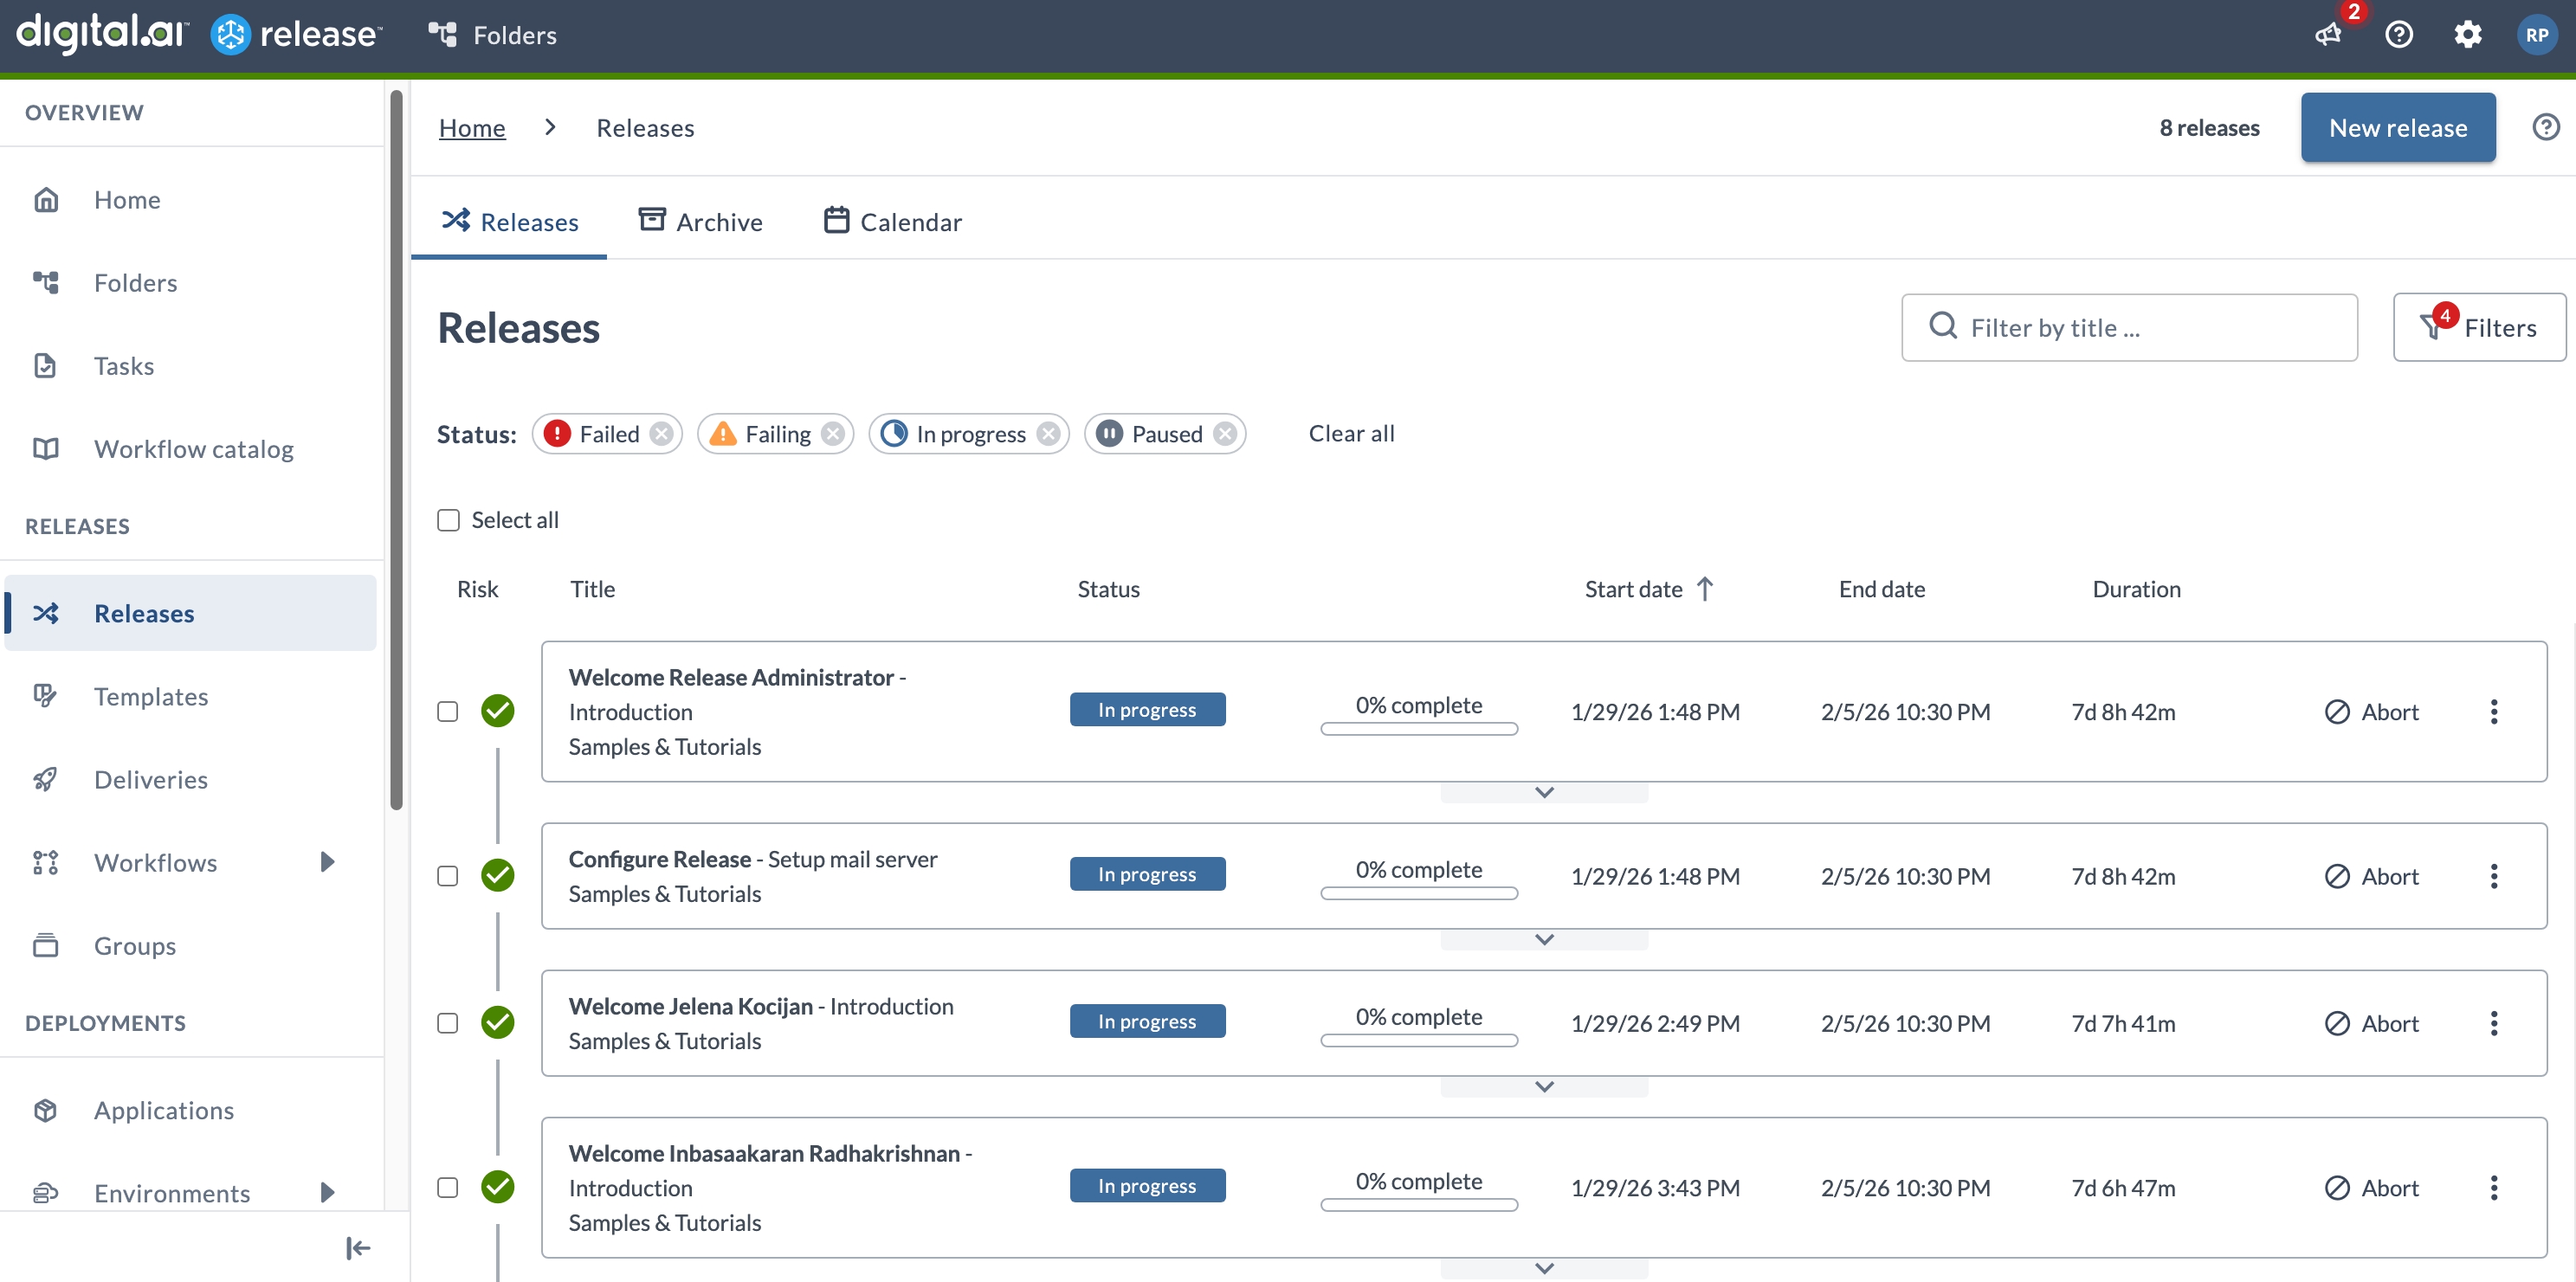Select the checkbox for Welcome Release Administrator
The height and width of the screenshot is (1282, 2576).
(447, 711)
